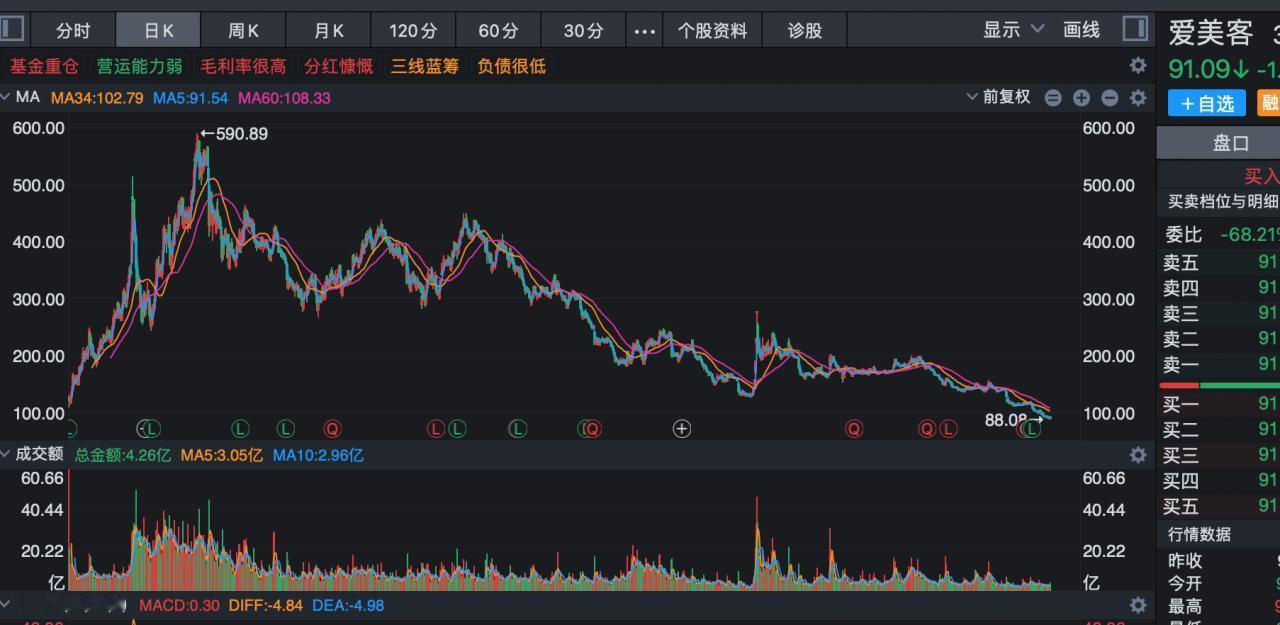This screenshot has width=1280, height=625.
Task: Click the 基金重仓 tag
Action: click(x=44, y=66)
